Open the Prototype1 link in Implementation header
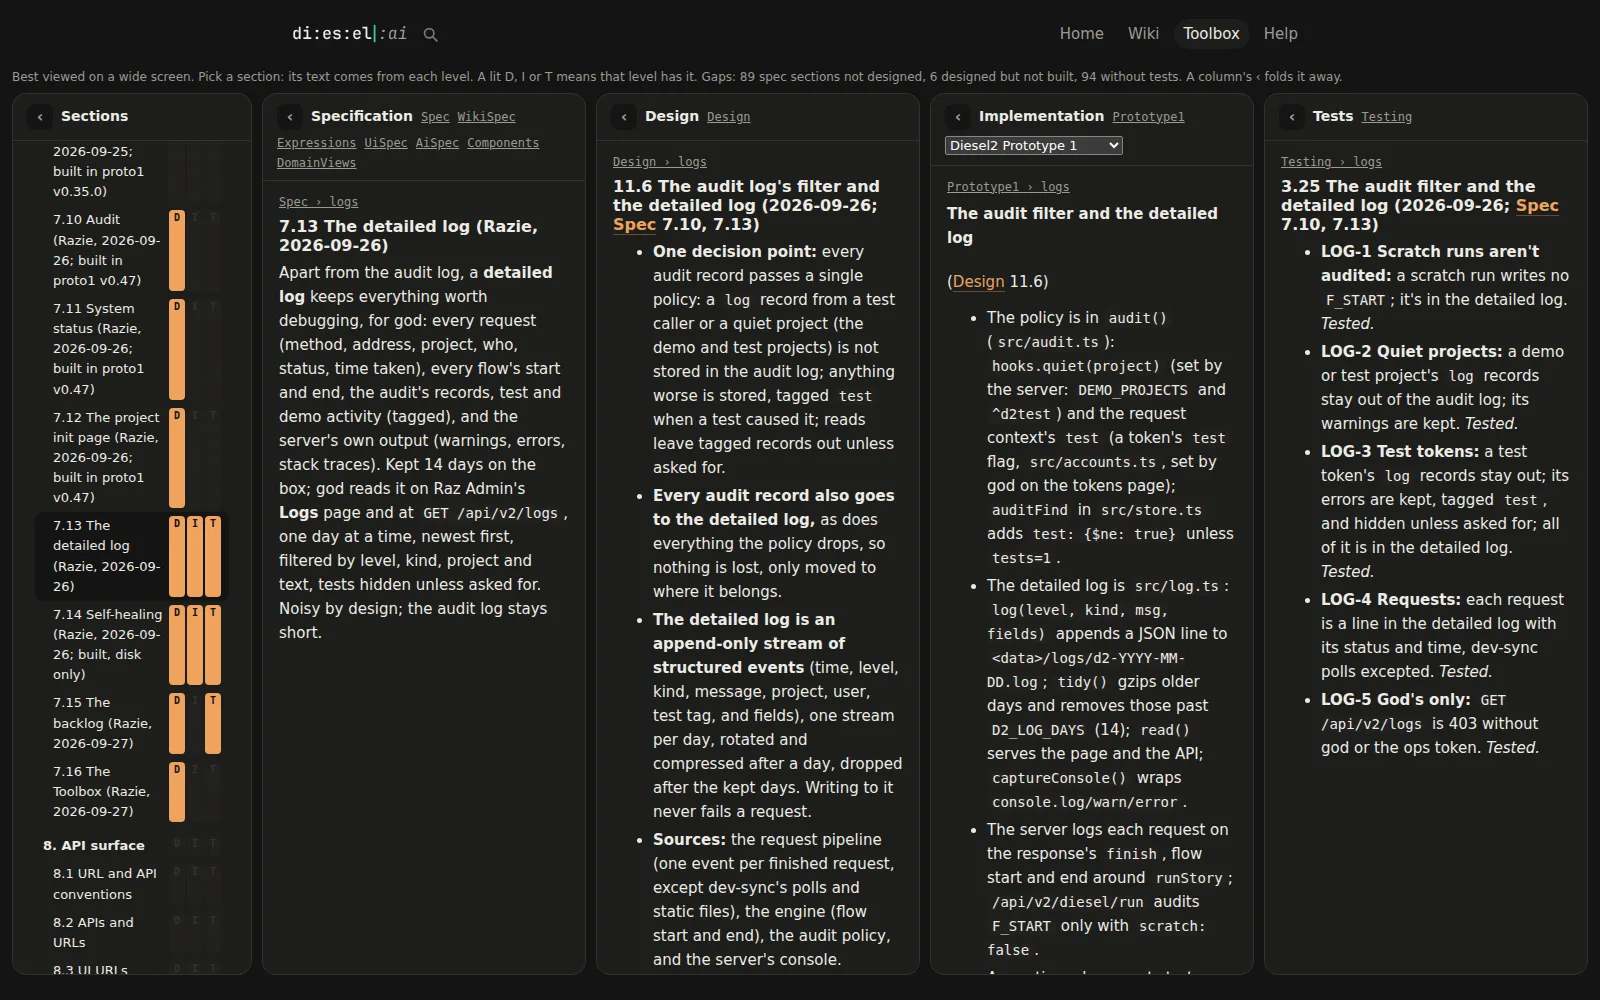The height and width of the screenshot is (1000, 1600). point(1148,117)
